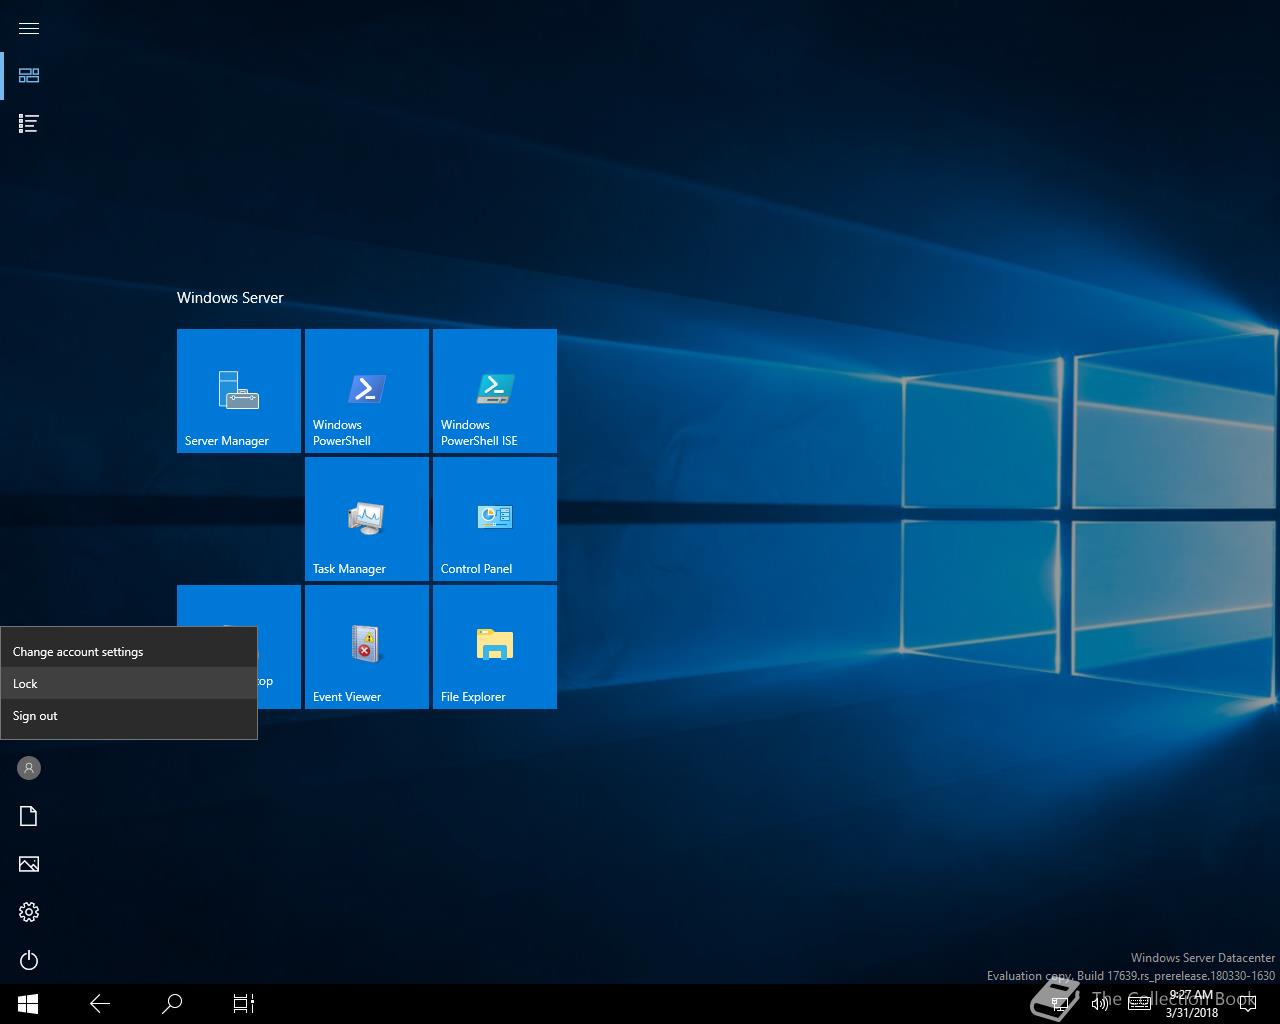Image resolution: width=1280 pixels, height=1024 pixels.
Task: Open the volume speaker tray icon
Action: [x=1099, y=1004]
